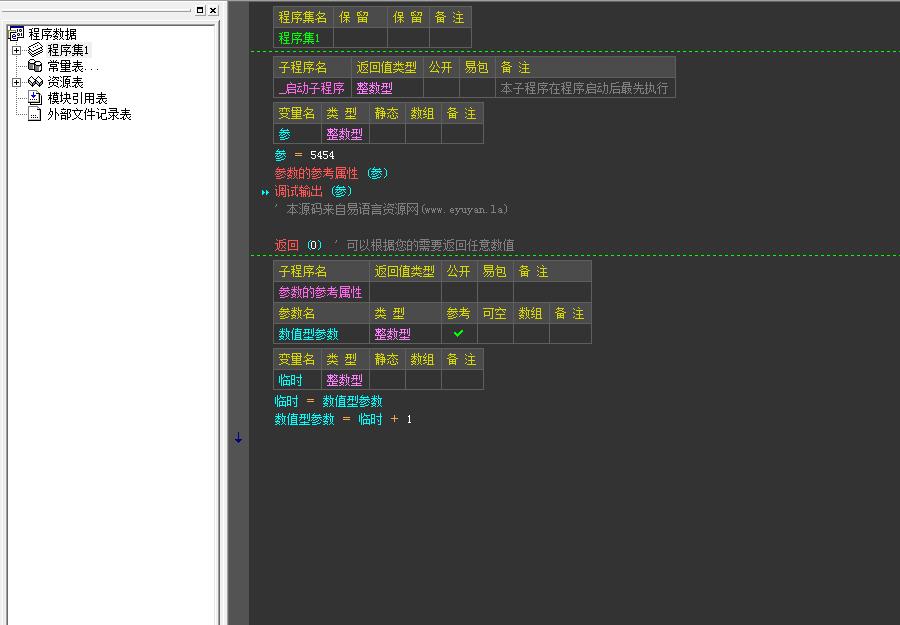
Task: Toggle 数组 cell for variable 参
Action: (x=423, y=134)
